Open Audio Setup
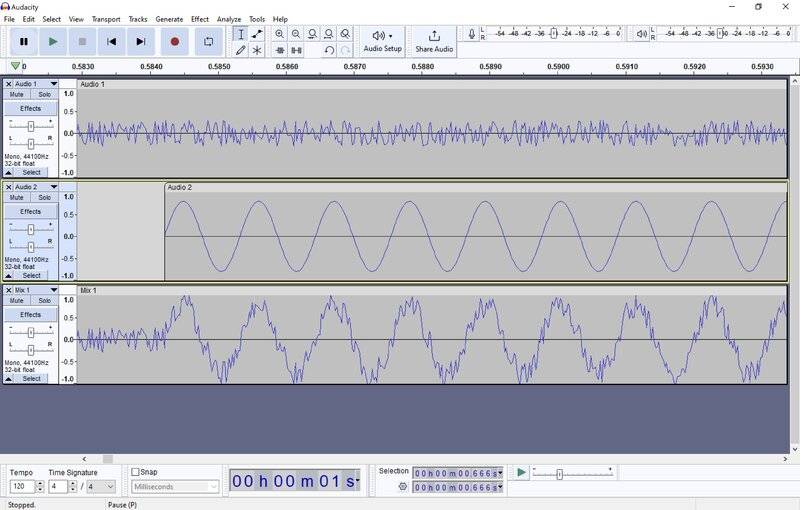Image resolution: width=800 pixels, height=510 pixels. tap(382, 41)
